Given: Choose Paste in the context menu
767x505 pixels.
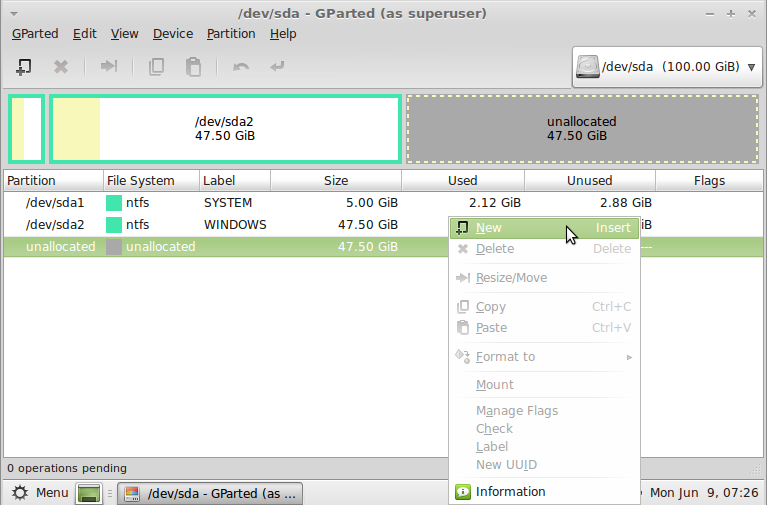Looking at the screenshot, I should pyautogui.click(x=544, y=327).
